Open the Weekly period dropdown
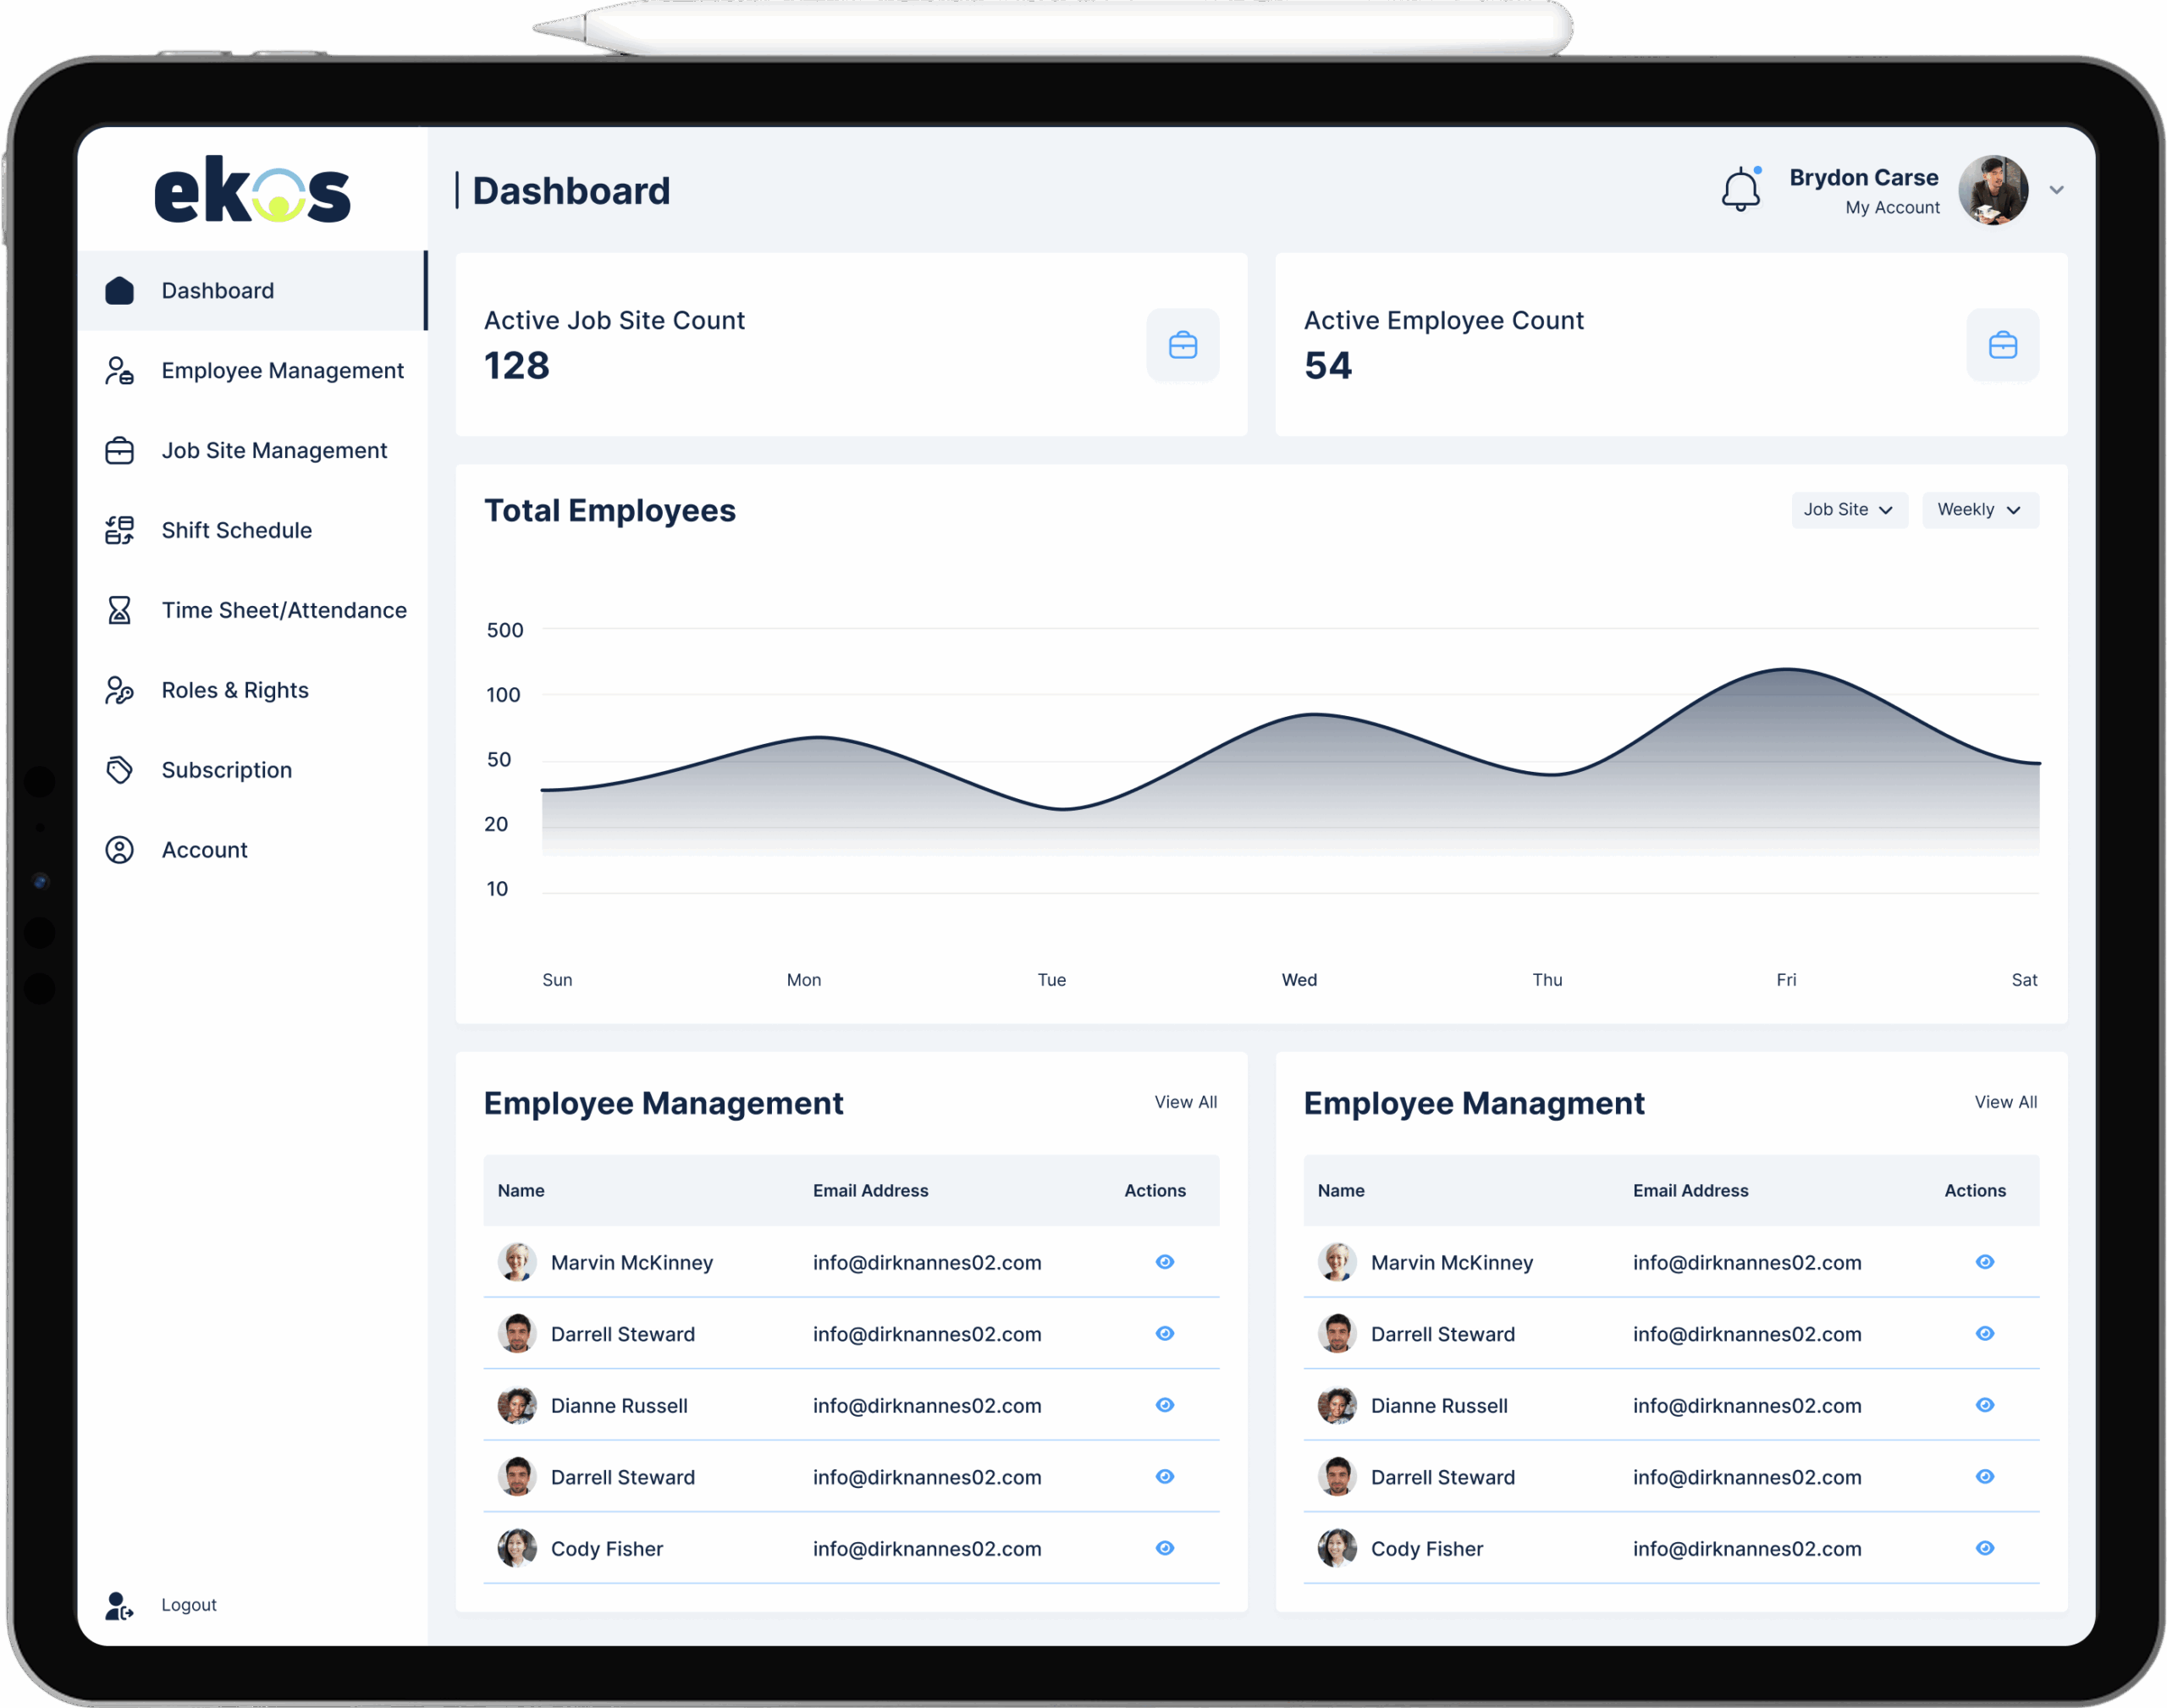The width and height of the screenshot is (2167, 1708). (1979, 510)
